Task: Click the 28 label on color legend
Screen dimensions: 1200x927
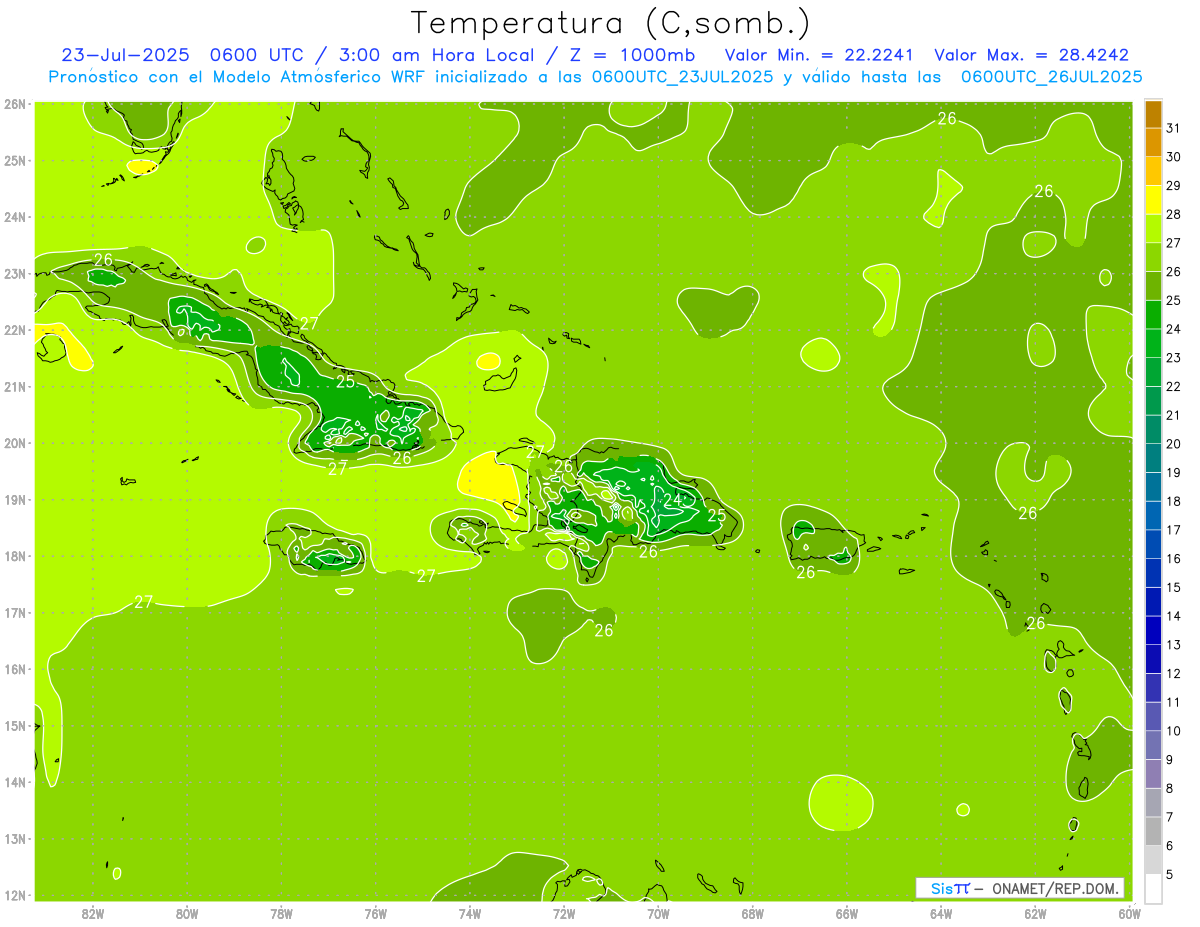Action: coord(1173,214)
